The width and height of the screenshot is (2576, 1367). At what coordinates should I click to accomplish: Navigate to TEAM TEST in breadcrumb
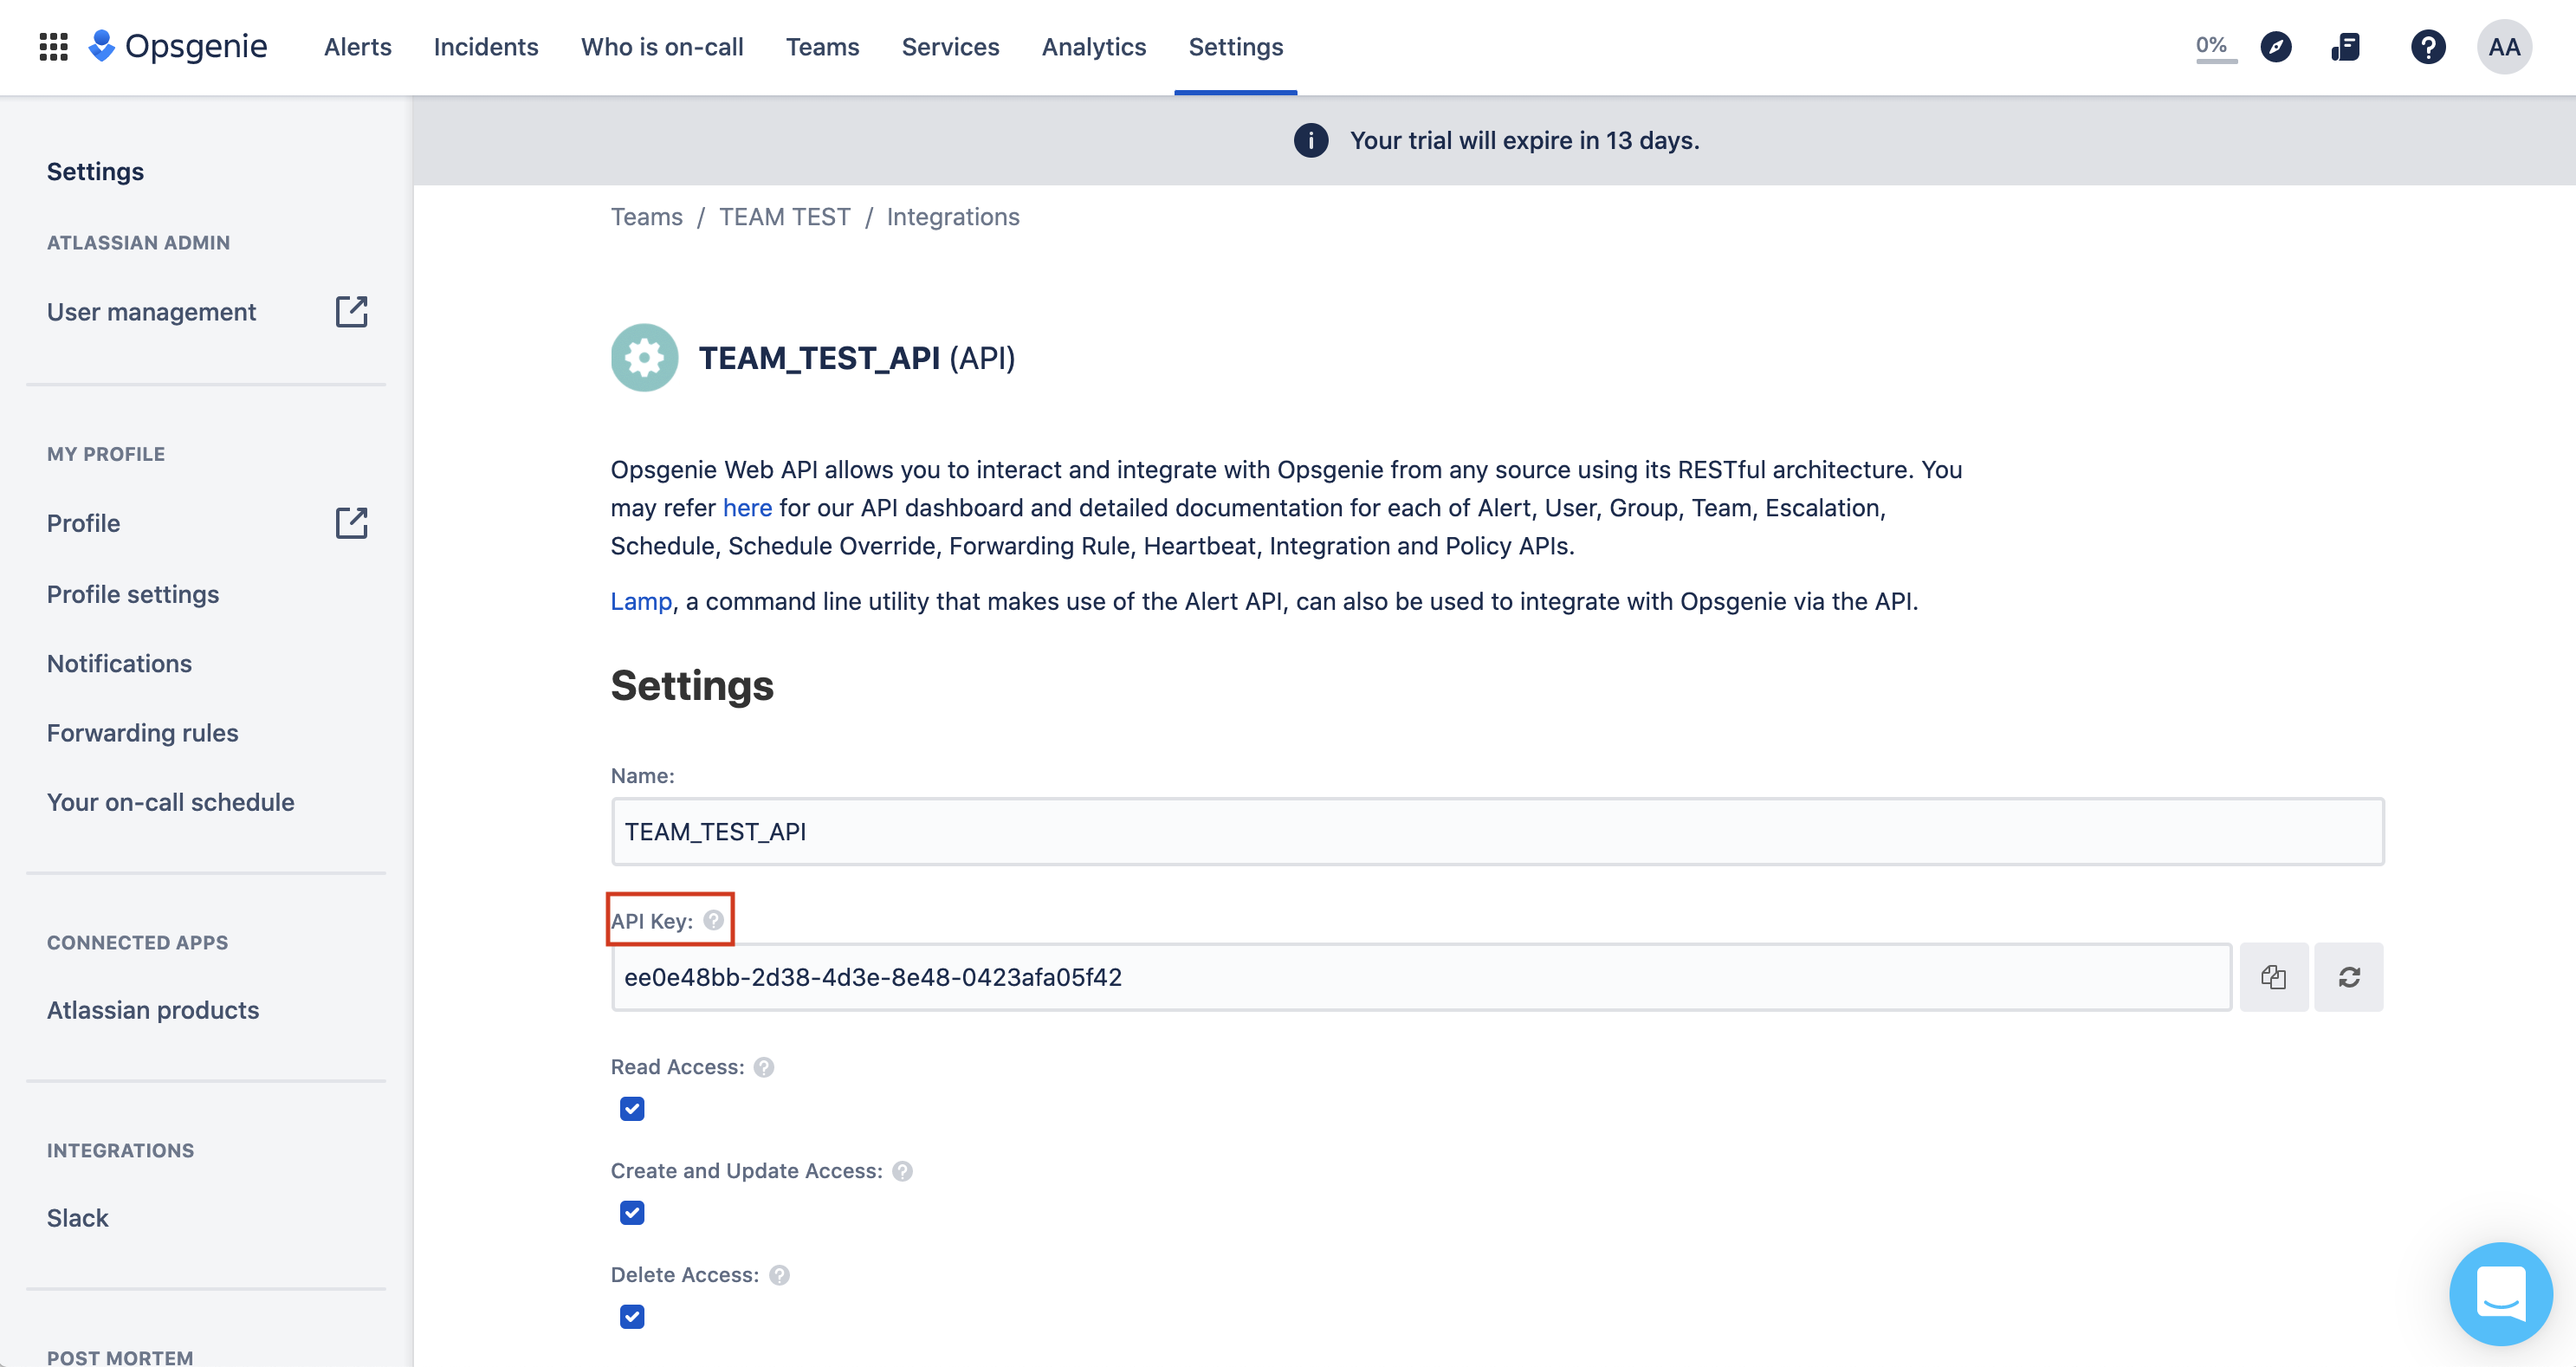(785, 216)
